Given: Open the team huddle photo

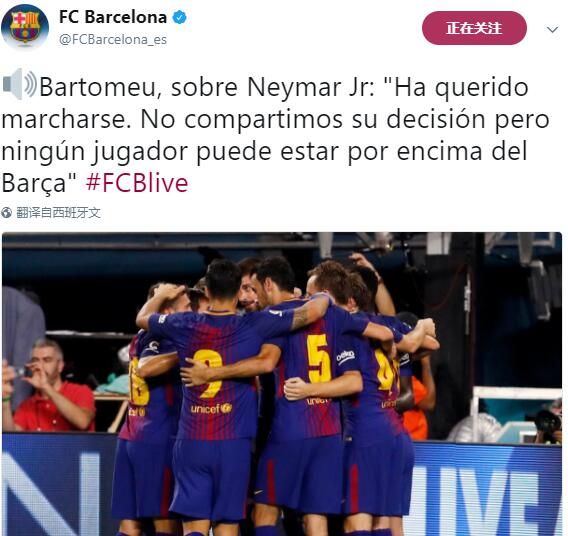Looking at the screenshot, I should click(x=282, y=384).
